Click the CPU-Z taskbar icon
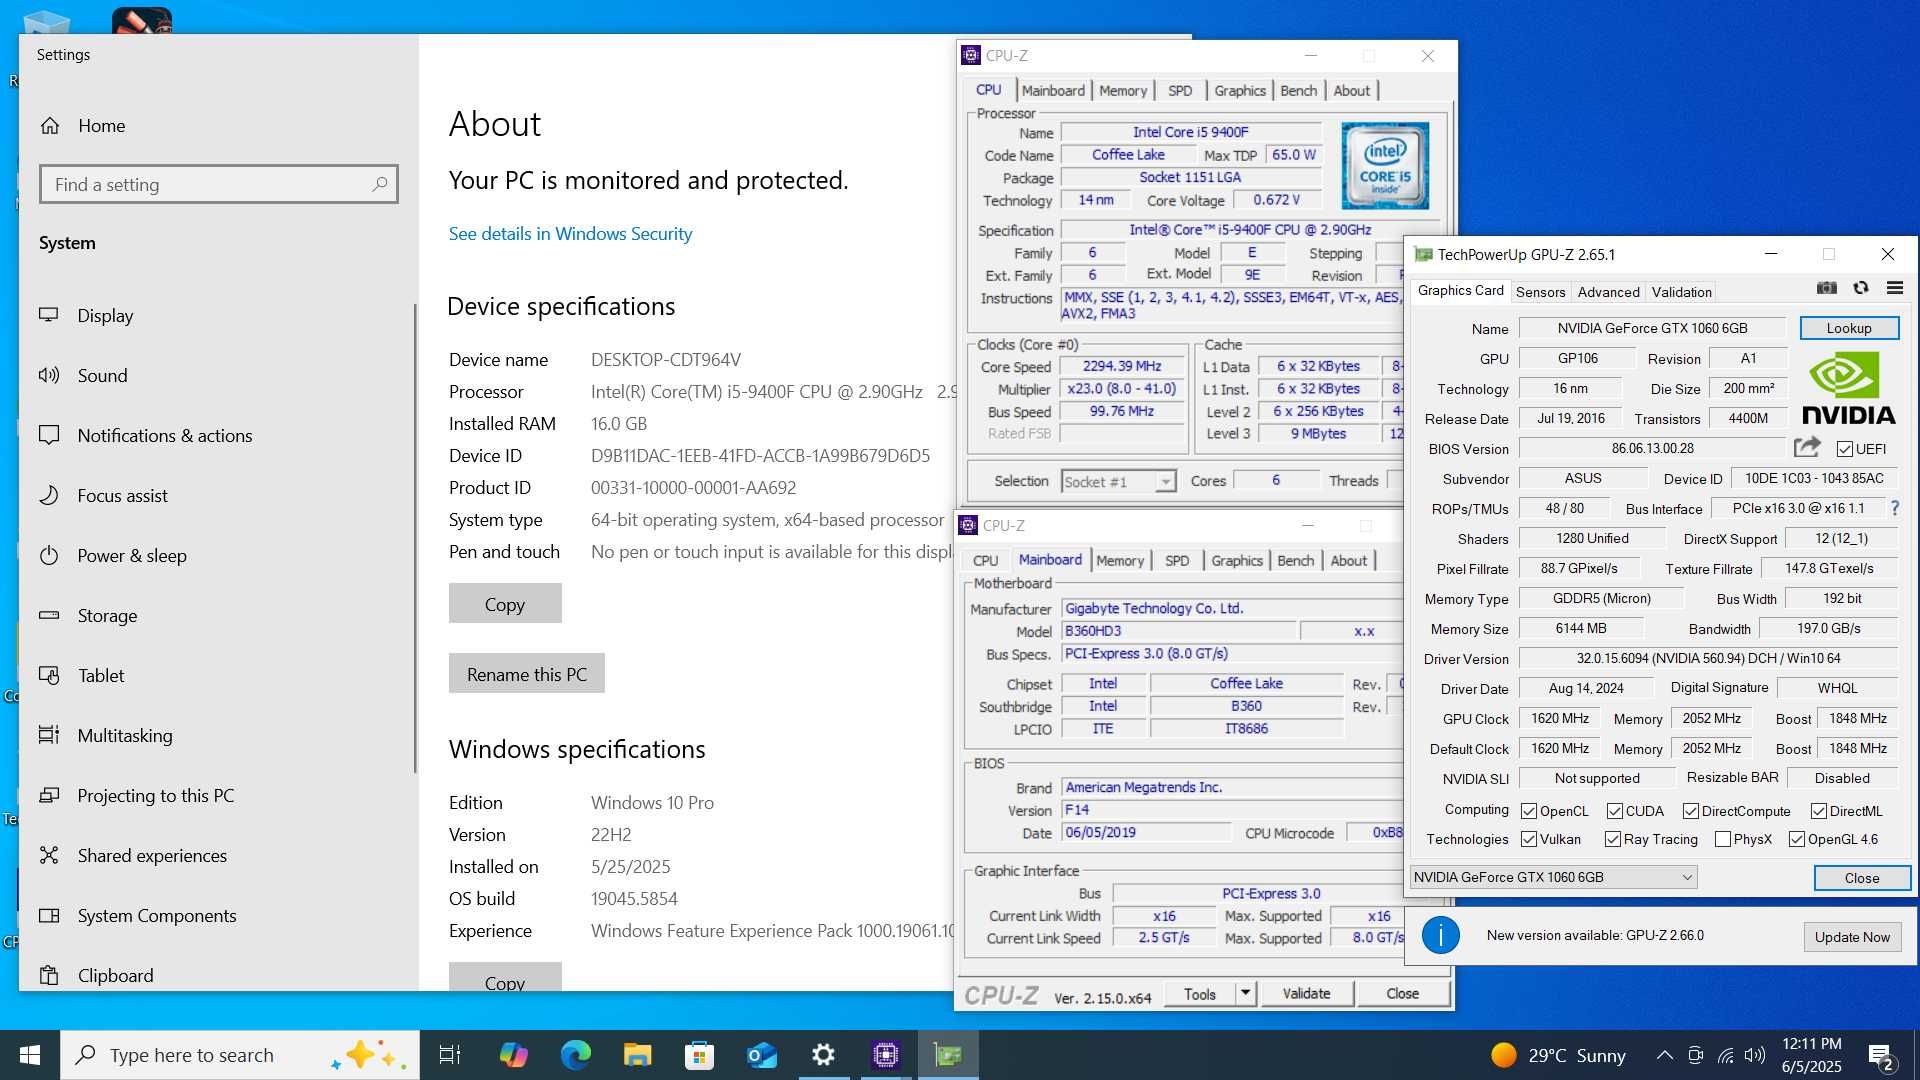The height and width of the screenshot is (1080, 1920). [885, 1055]
